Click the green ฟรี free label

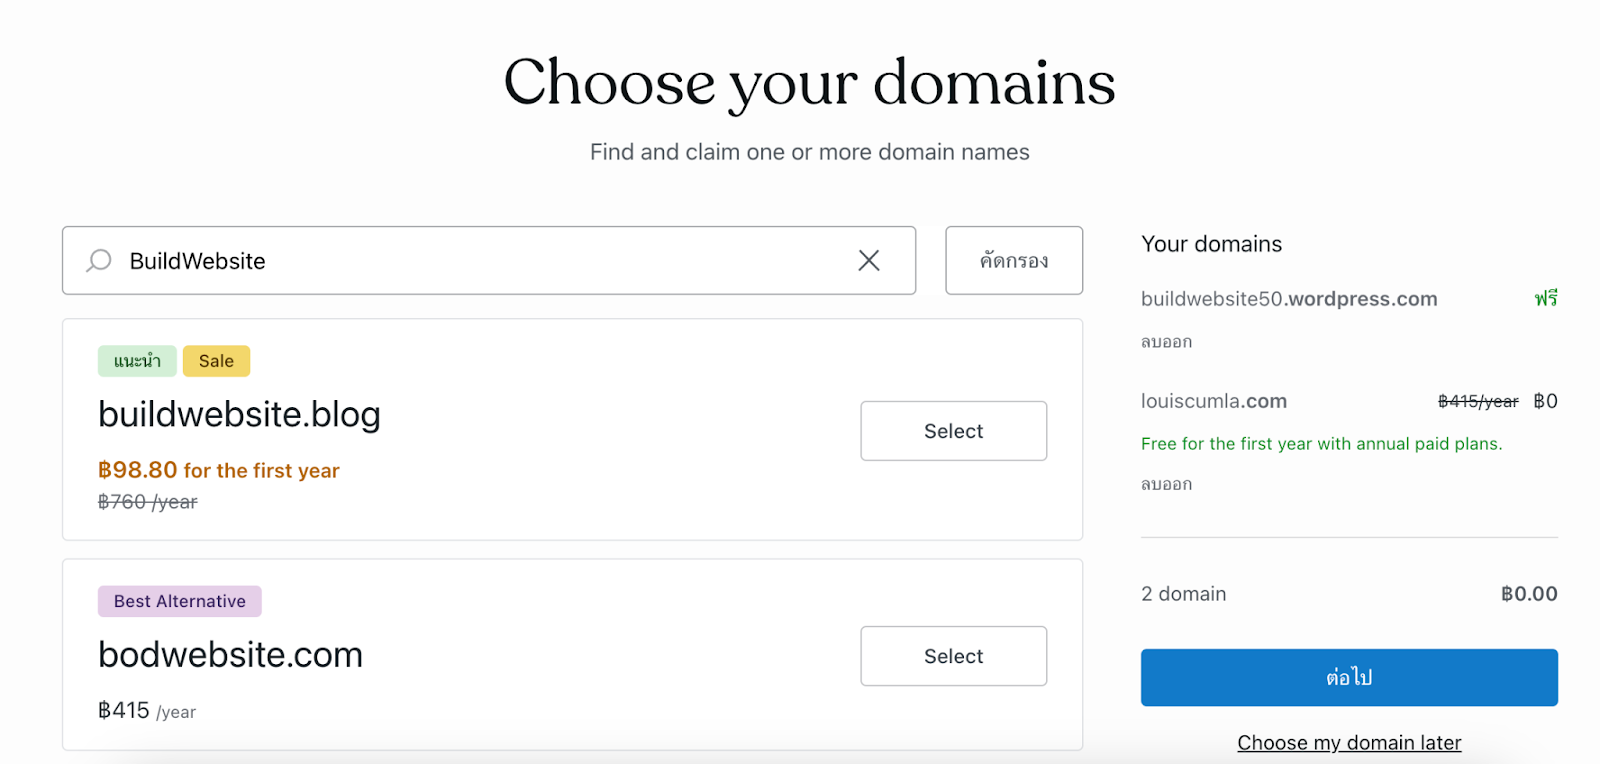point(1546,298)
